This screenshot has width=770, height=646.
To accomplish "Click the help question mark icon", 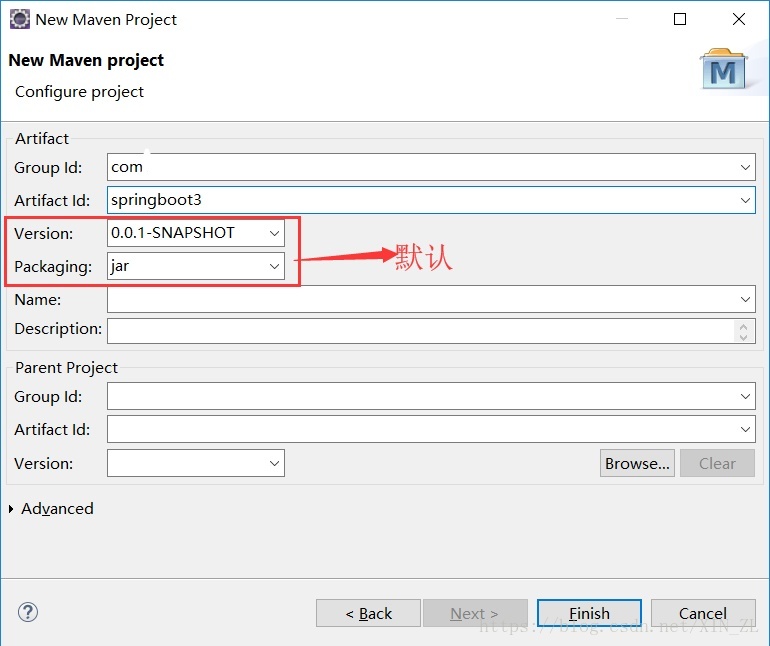I will pyautogui.click(x=28, y=612).
